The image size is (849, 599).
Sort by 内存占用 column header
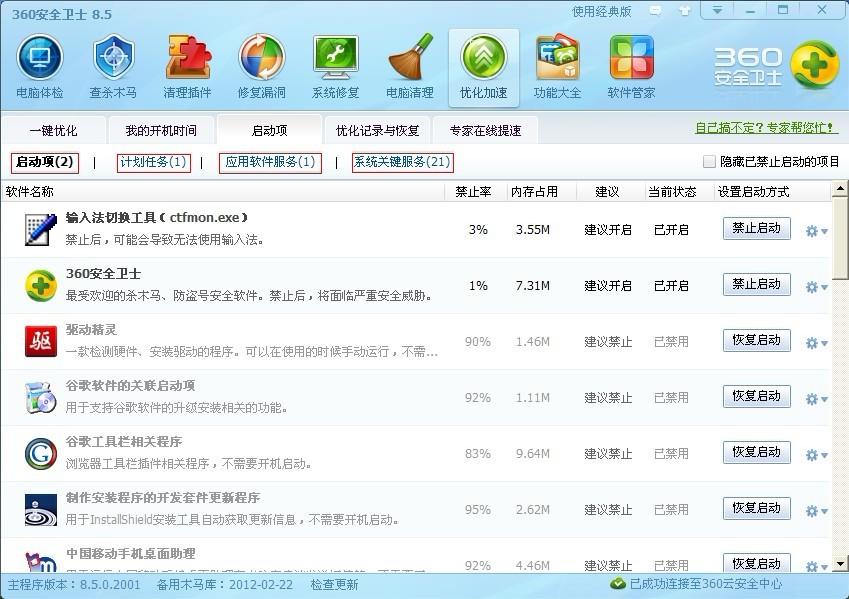[534, 192]
